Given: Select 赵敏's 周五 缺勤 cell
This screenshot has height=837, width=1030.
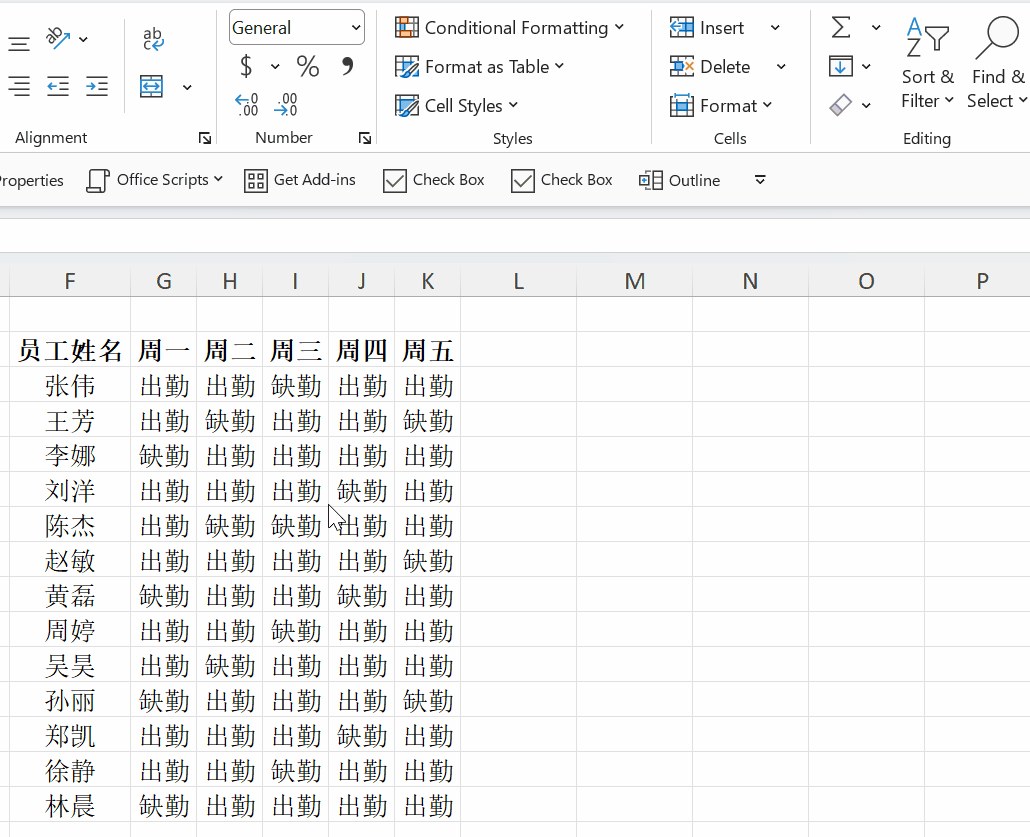Looking at the screenshot, I should (x=428, y=560).
